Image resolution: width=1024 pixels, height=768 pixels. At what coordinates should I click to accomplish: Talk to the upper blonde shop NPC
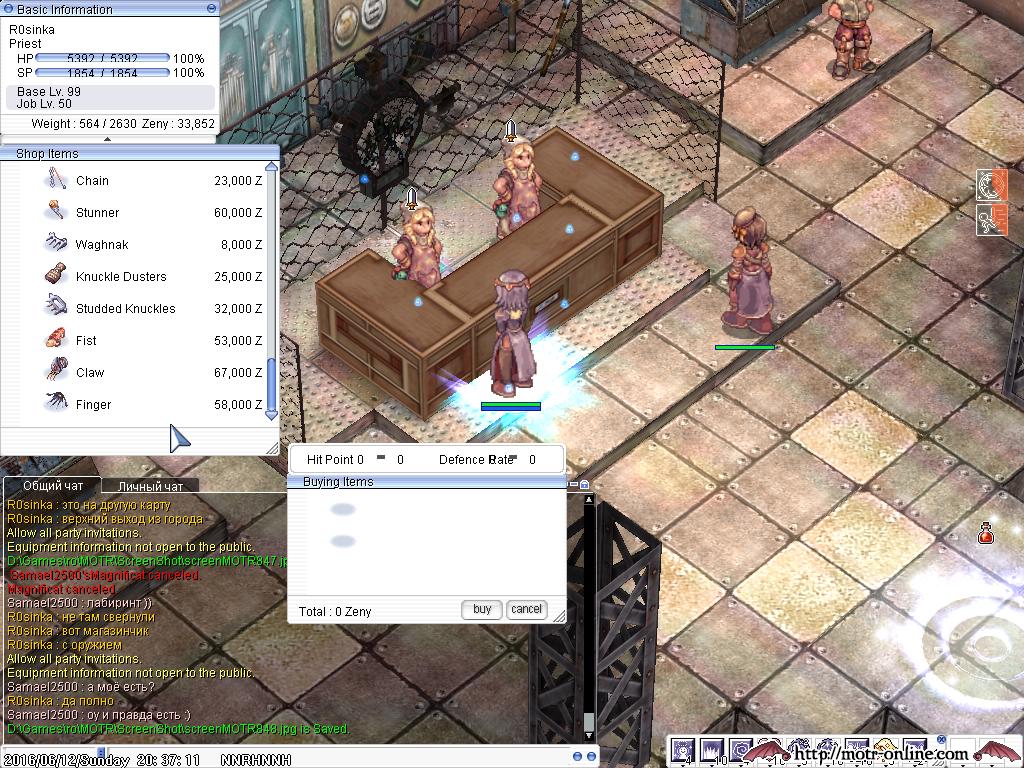coord(519,184)
